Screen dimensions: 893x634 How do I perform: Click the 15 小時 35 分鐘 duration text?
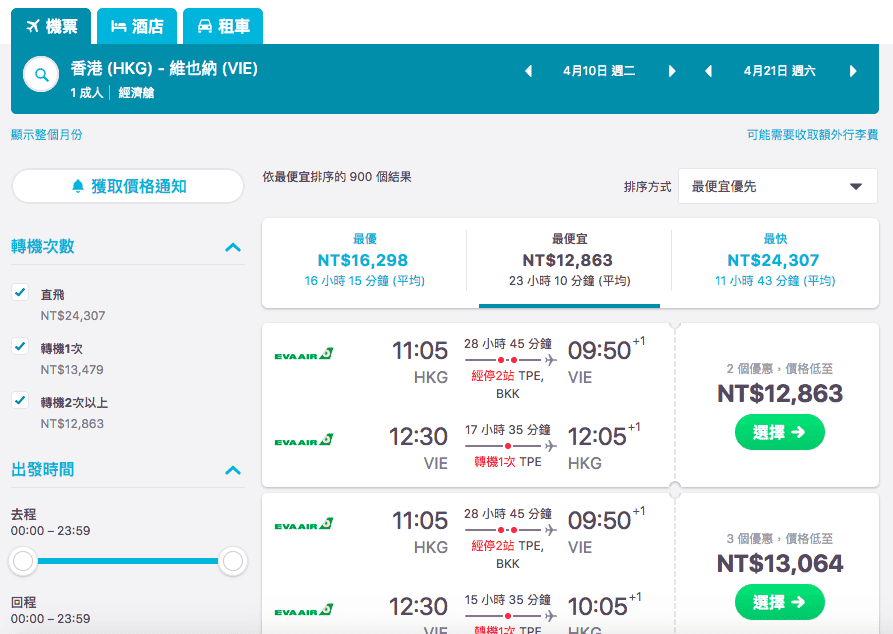507,600
